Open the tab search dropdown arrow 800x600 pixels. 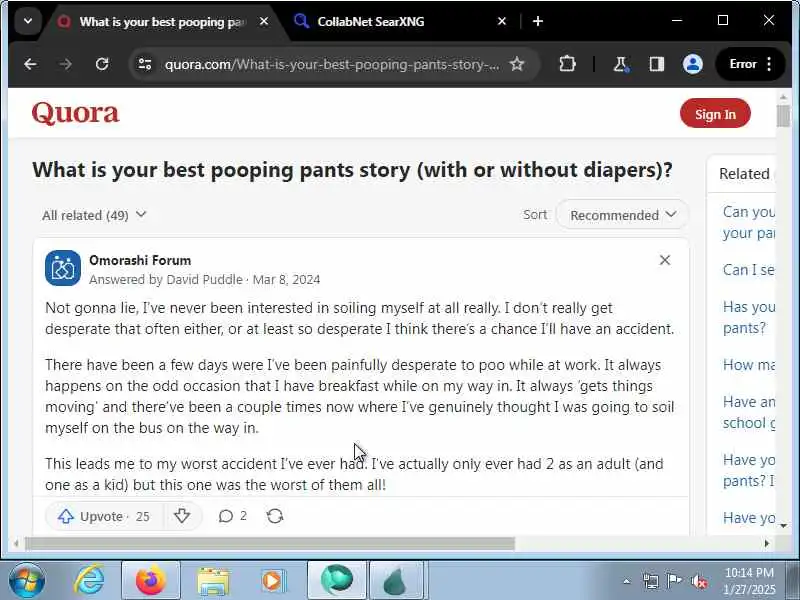(28, 21)
